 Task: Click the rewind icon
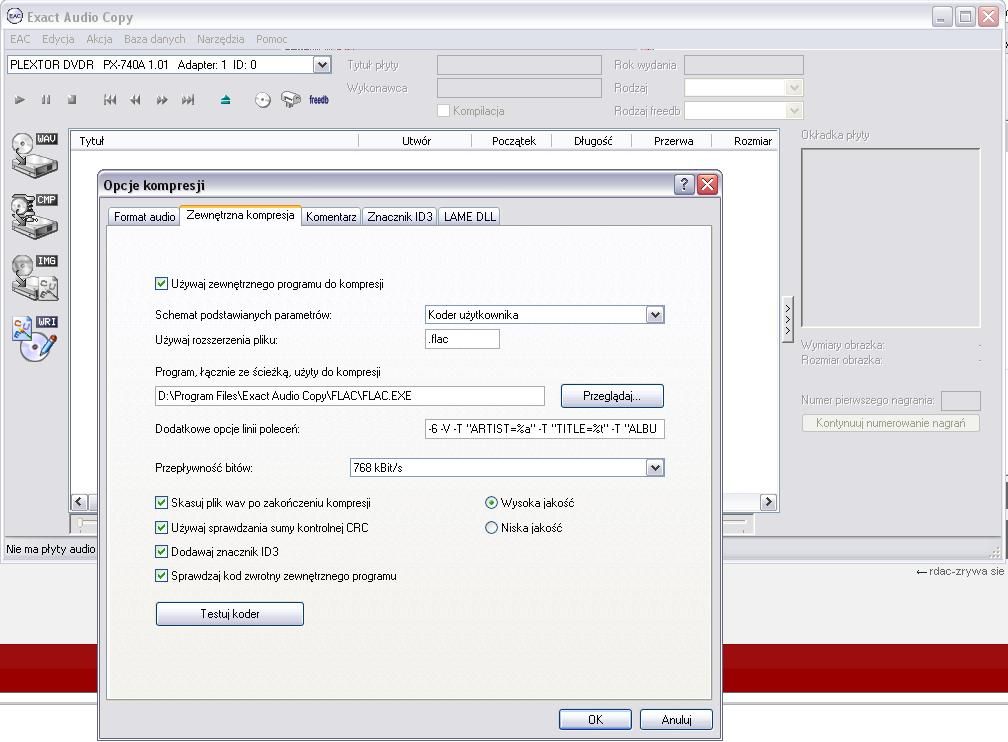pos(136,100)
